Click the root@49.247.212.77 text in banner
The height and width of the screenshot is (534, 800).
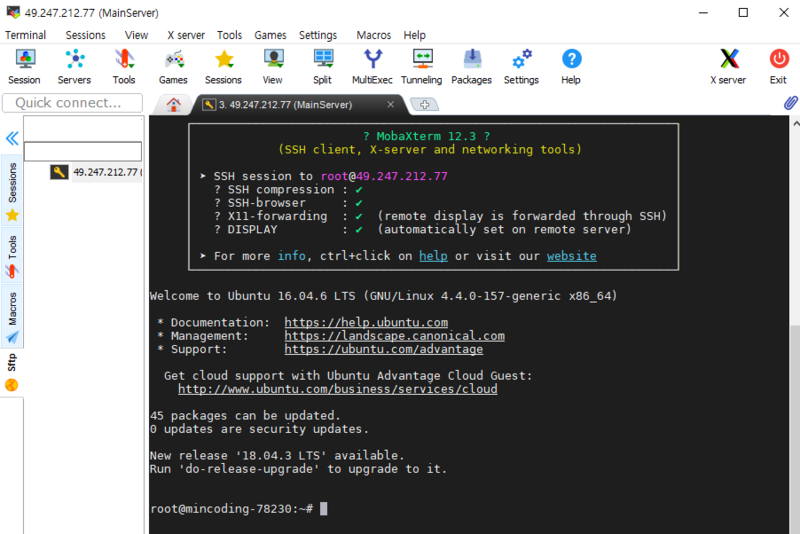point(384,176)
